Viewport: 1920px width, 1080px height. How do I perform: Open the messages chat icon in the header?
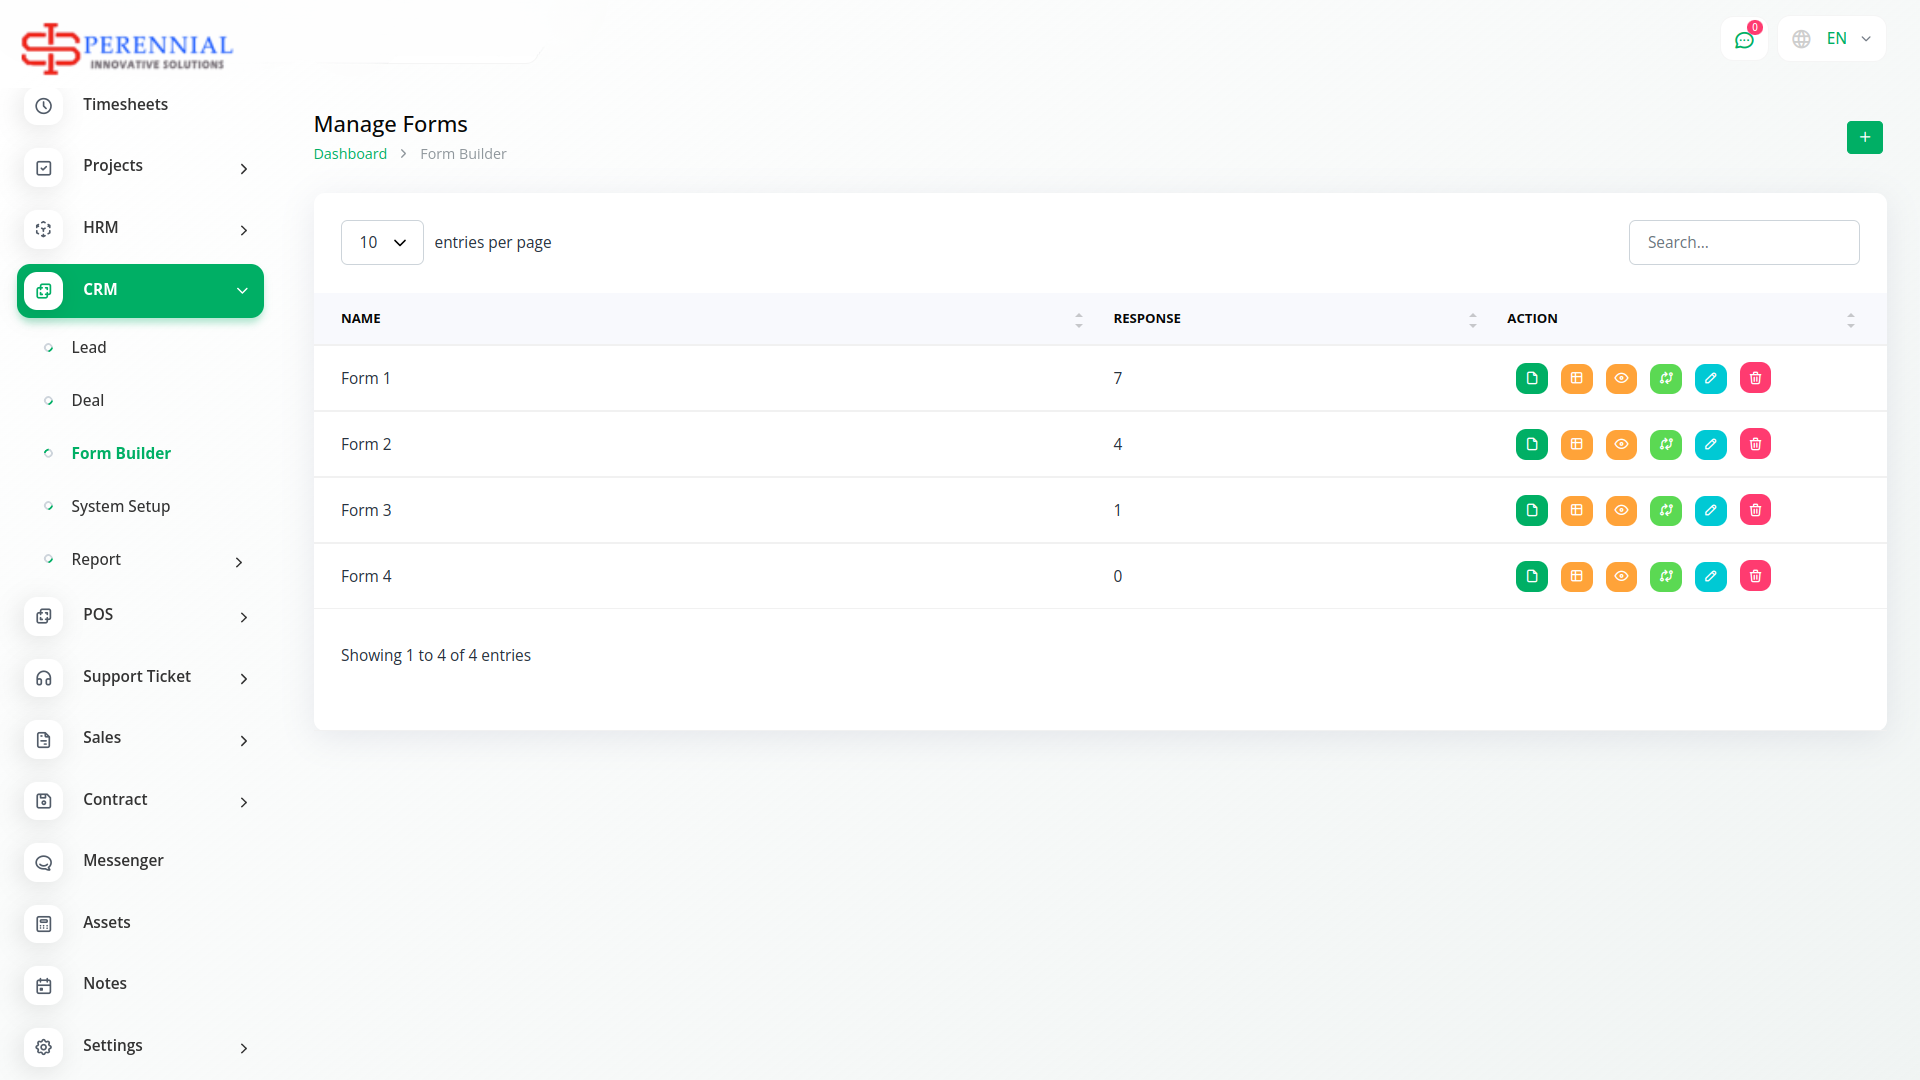coord(1744,40)
